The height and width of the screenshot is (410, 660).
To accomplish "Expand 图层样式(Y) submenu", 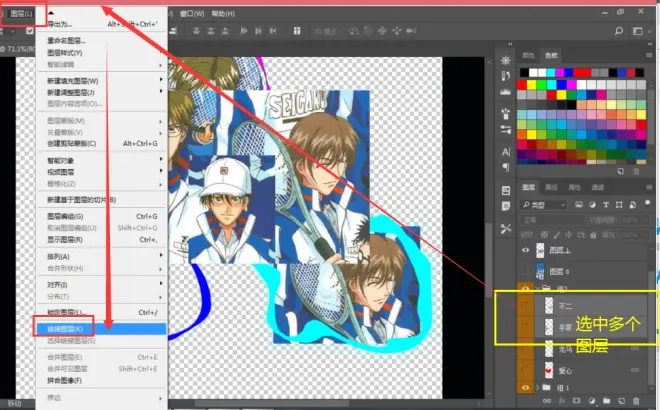I will pos(101,53).
